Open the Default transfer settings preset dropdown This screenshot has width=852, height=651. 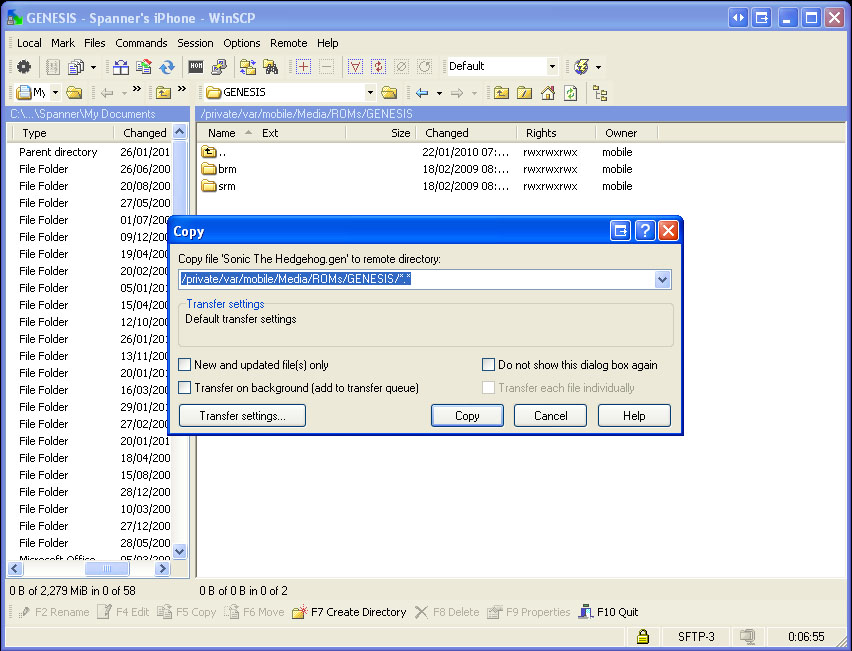[552, 67]
